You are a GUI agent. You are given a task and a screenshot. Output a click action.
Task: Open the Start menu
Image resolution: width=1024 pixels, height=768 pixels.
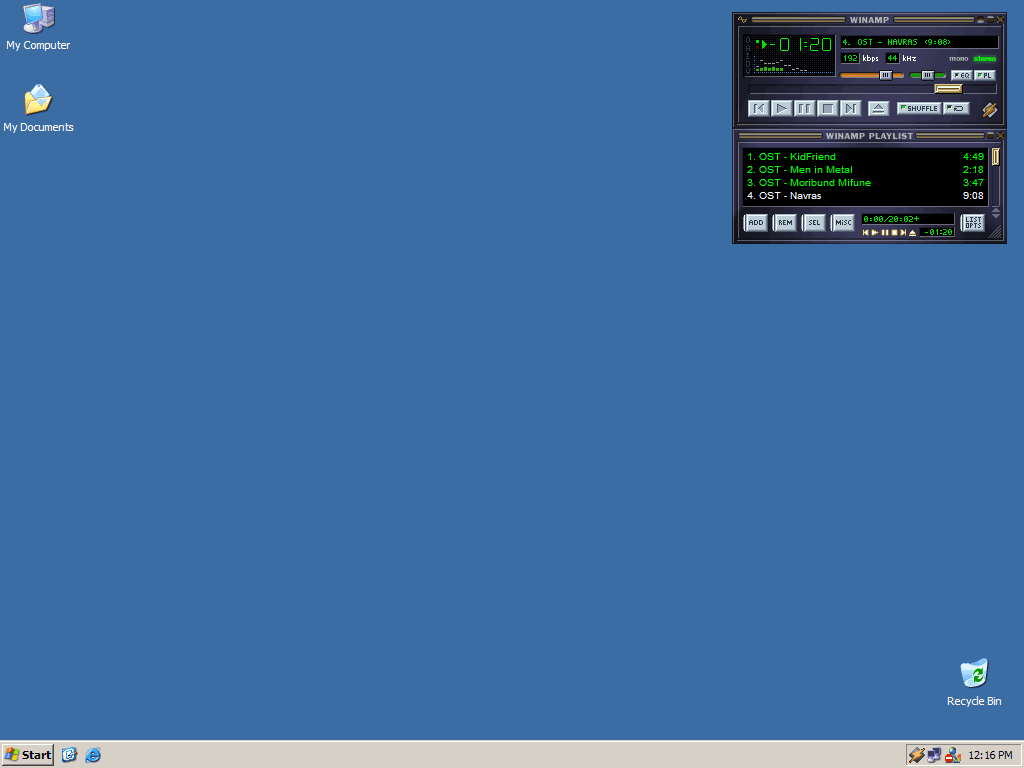(x=27, y=755)
